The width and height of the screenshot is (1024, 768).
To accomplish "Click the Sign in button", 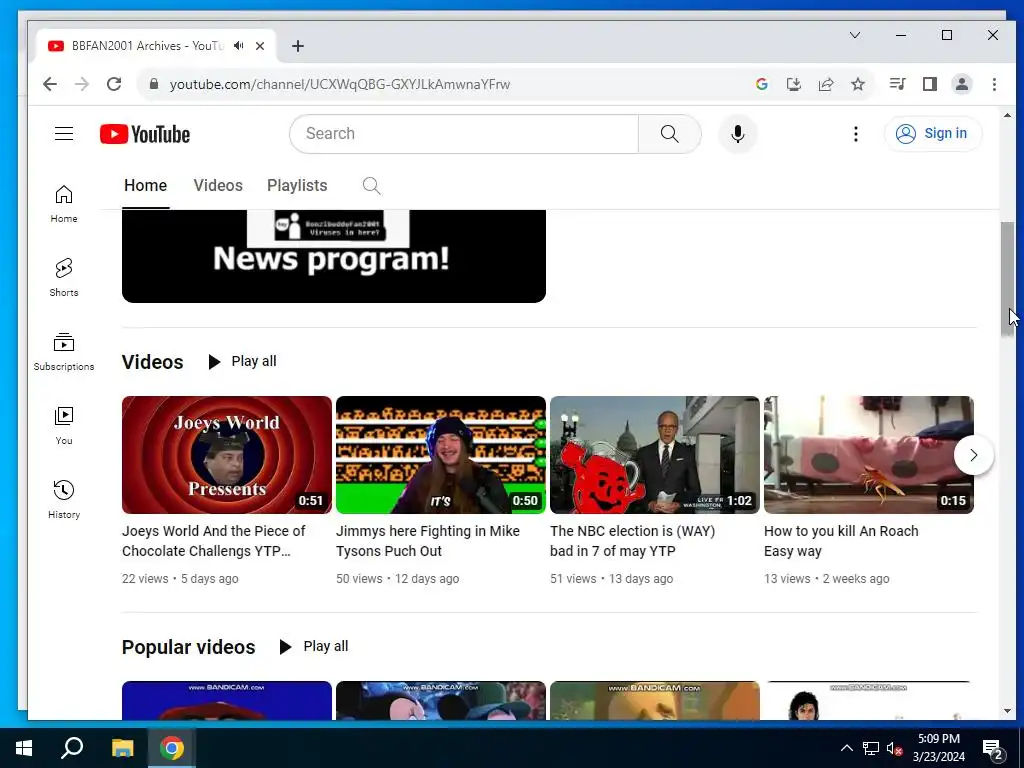I will [933, 134].
